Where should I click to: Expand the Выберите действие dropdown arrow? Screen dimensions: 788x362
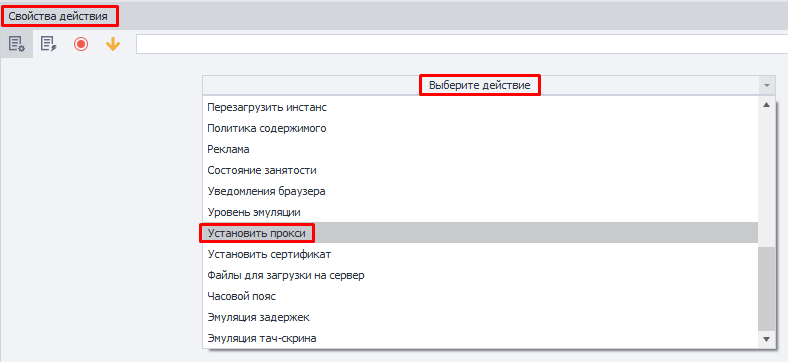pyautogui.click(x=766, y=85)
